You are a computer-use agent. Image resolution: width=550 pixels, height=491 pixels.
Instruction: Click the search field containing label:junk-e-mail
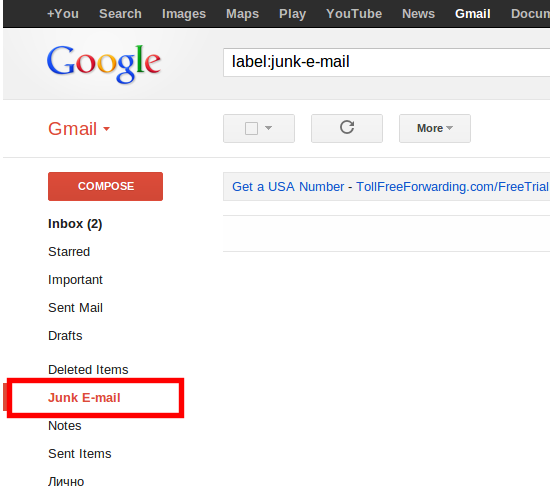[x=386, y=62]
